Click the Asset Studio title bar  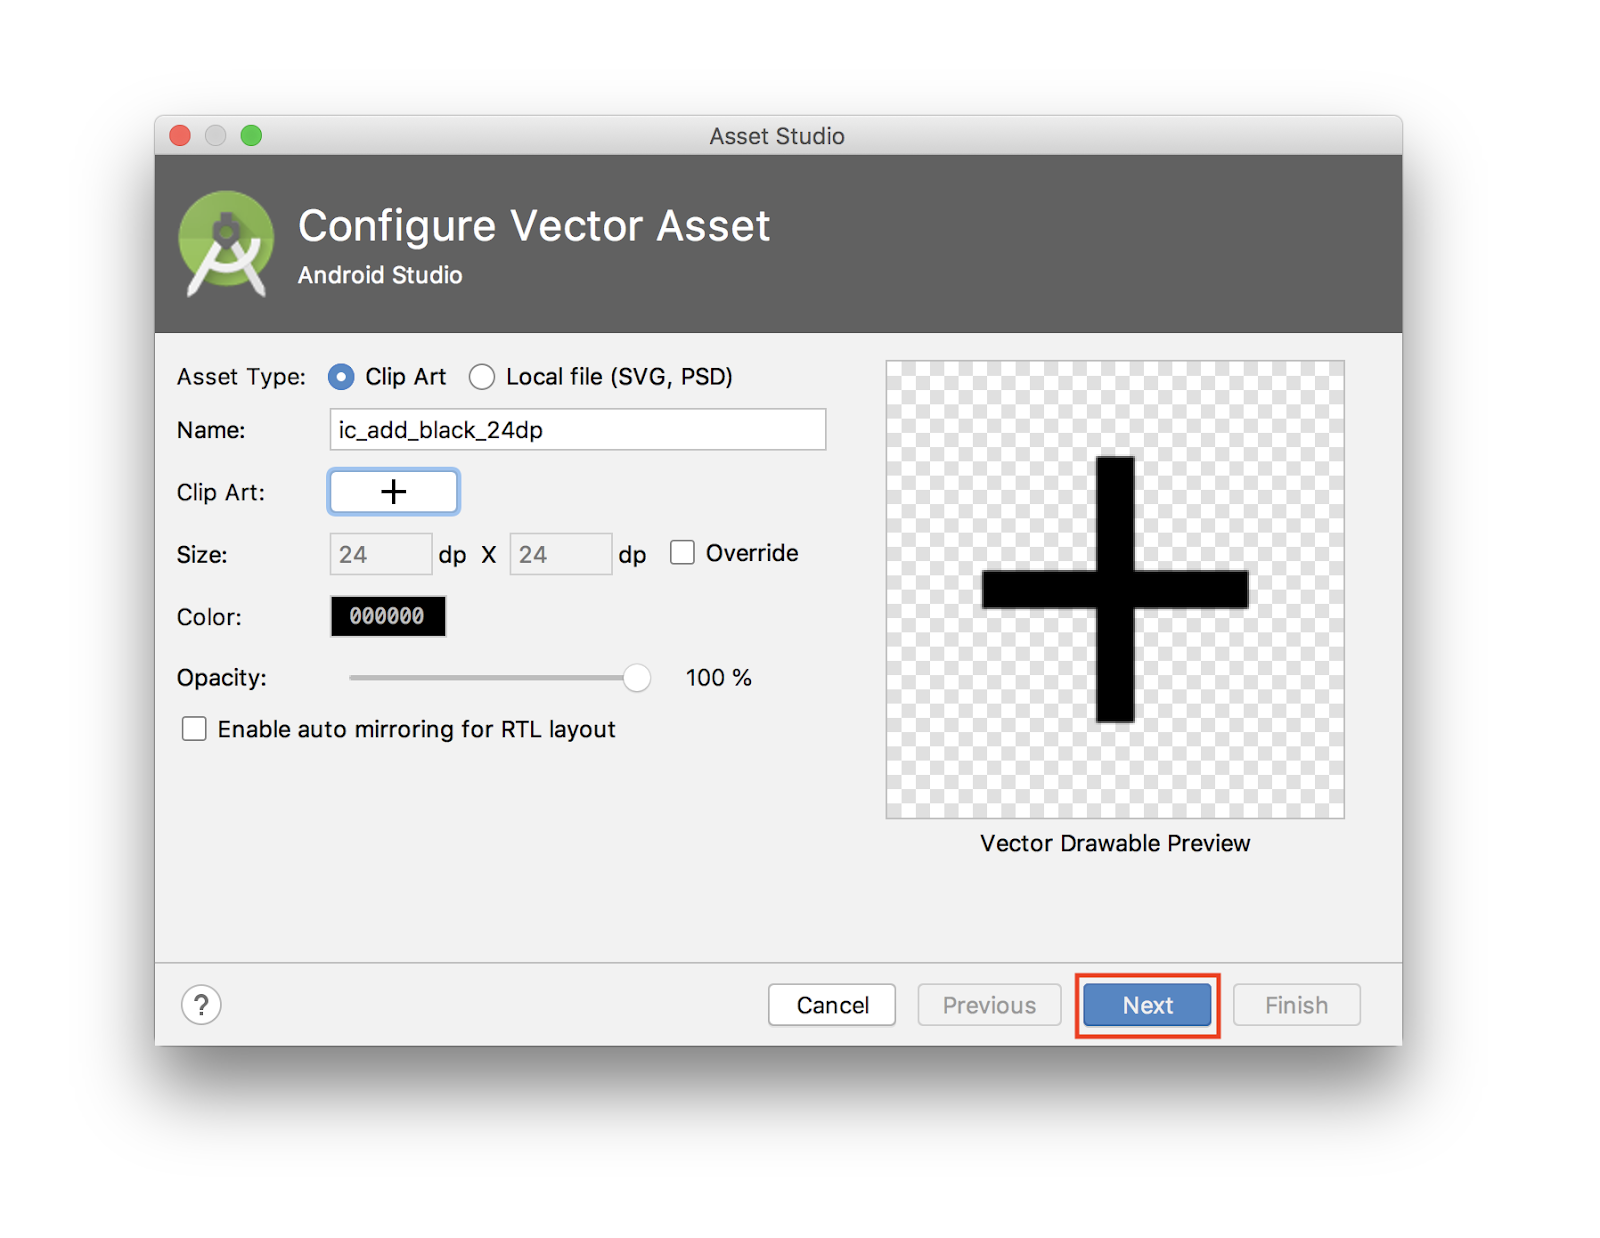[777, 136]
